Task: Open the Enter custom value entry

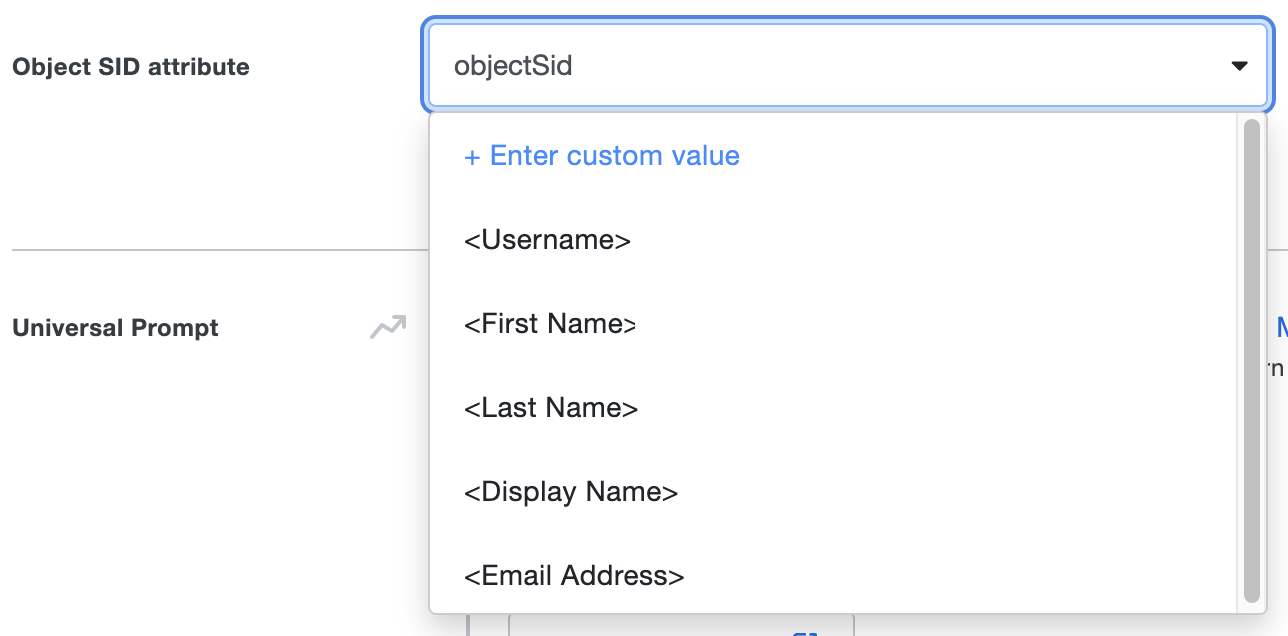Action: [x=602, y=155]
